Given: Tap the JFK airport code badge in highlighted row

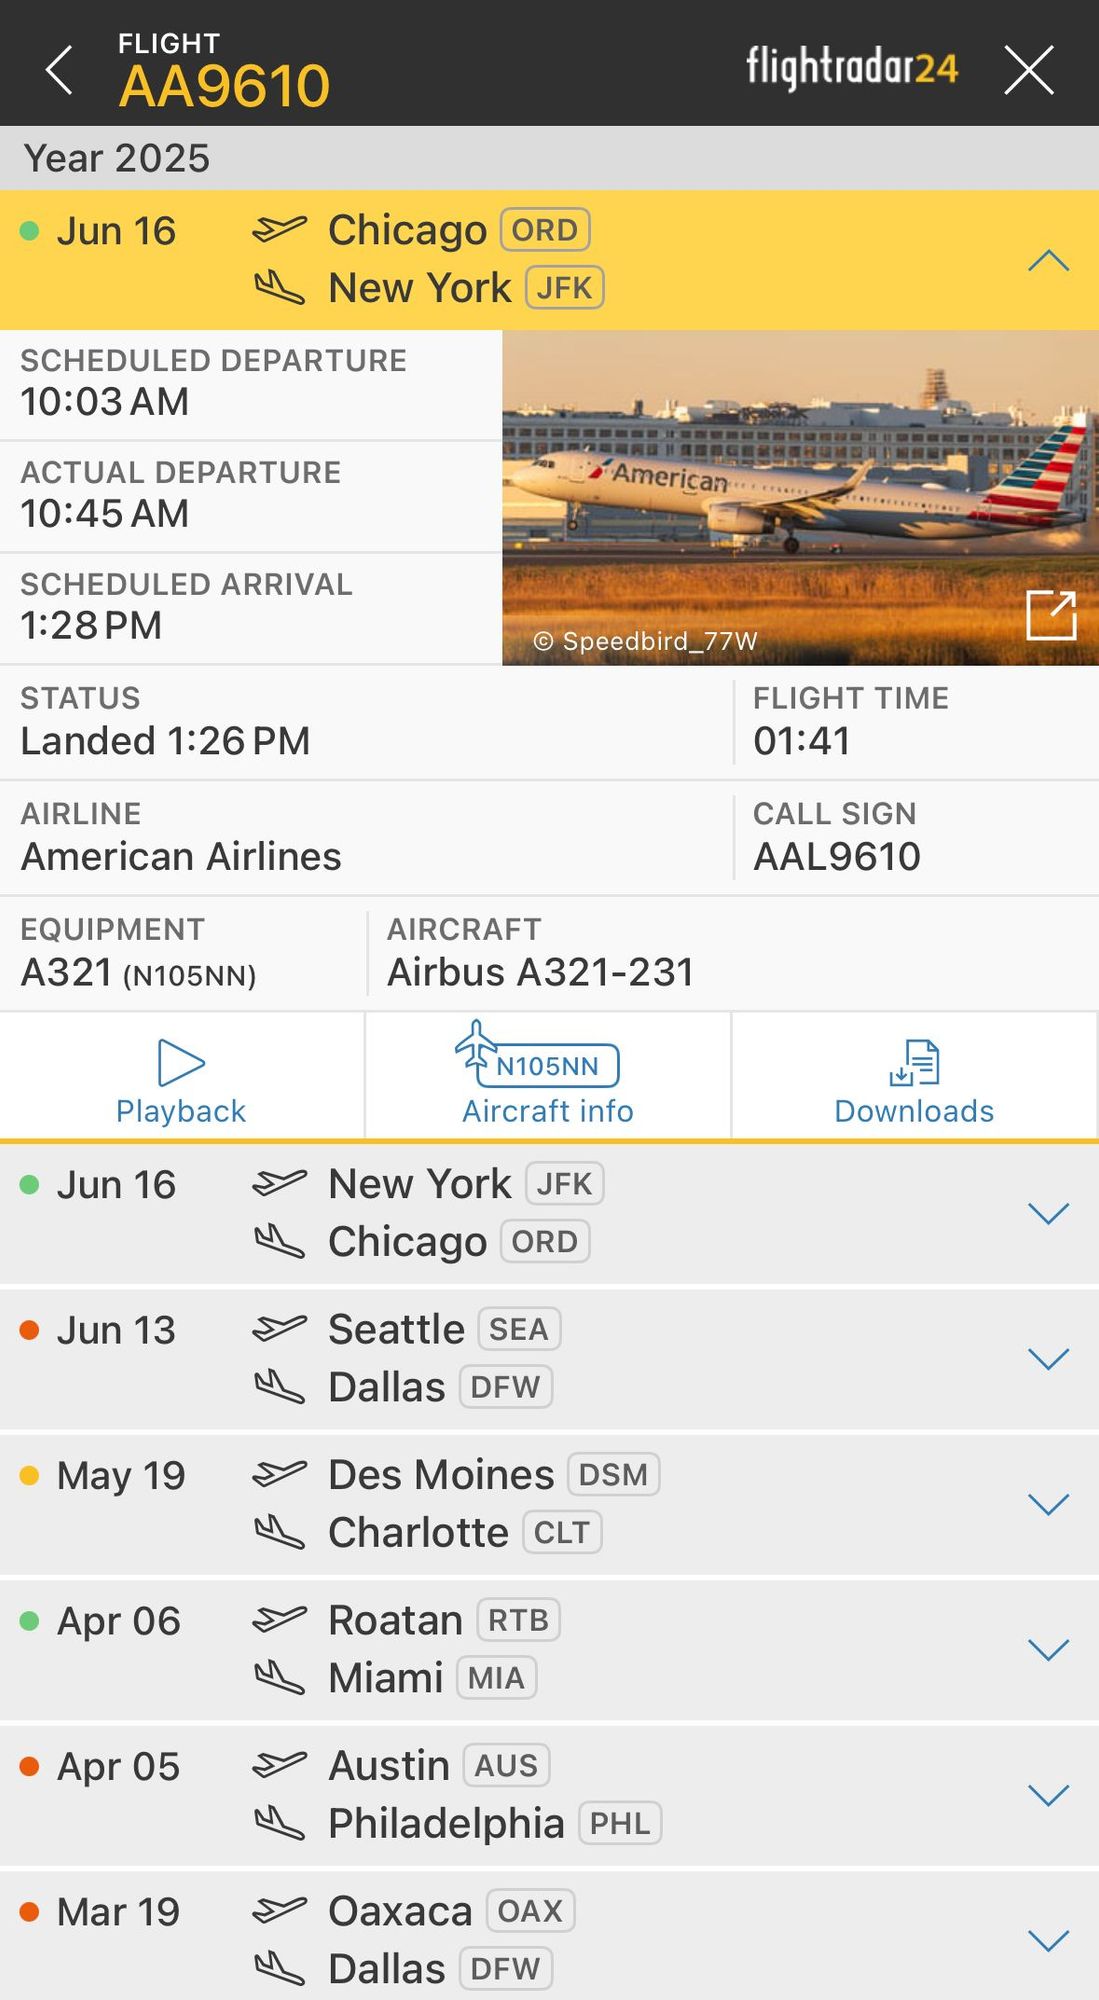Looking at the screenshot, I should (x=564, y=288).
